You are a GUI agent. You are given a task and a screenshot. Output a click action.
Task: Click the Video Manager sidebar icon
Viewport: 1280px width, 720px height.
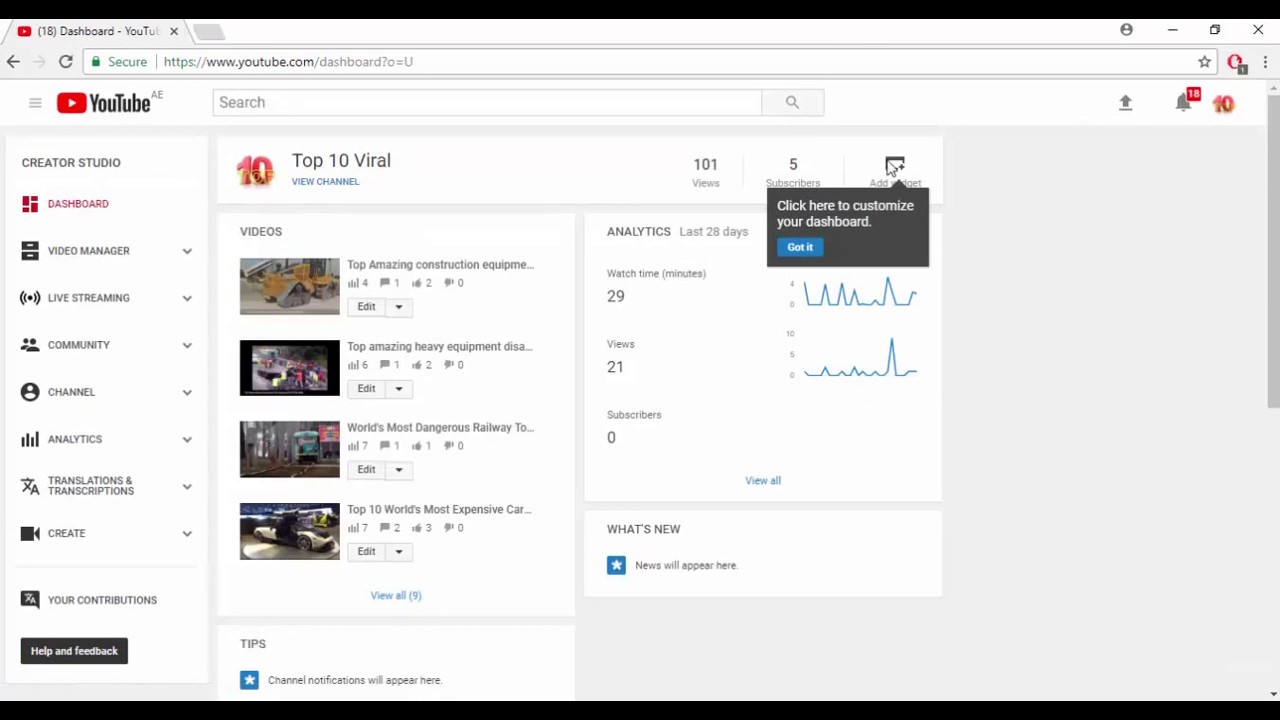point(30,251)
